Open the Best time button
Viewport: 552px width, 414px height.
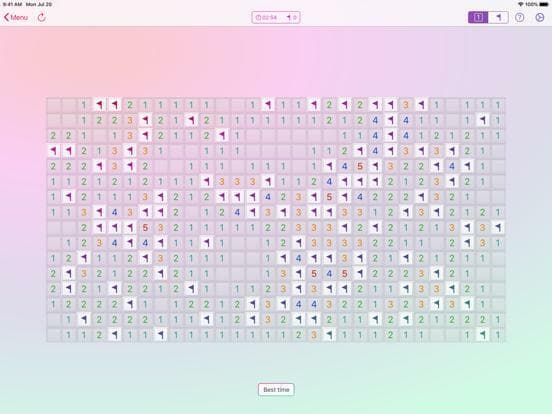(276, 389)
